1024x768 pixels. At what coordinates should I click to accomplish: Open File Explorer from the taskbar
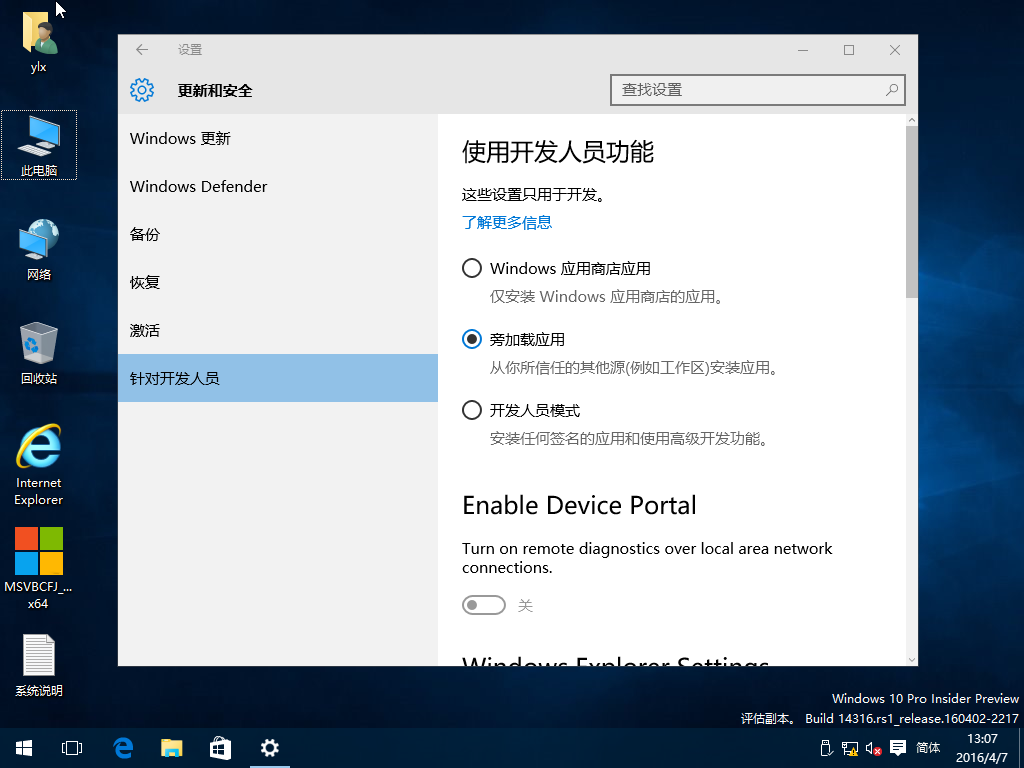(172, 747)
